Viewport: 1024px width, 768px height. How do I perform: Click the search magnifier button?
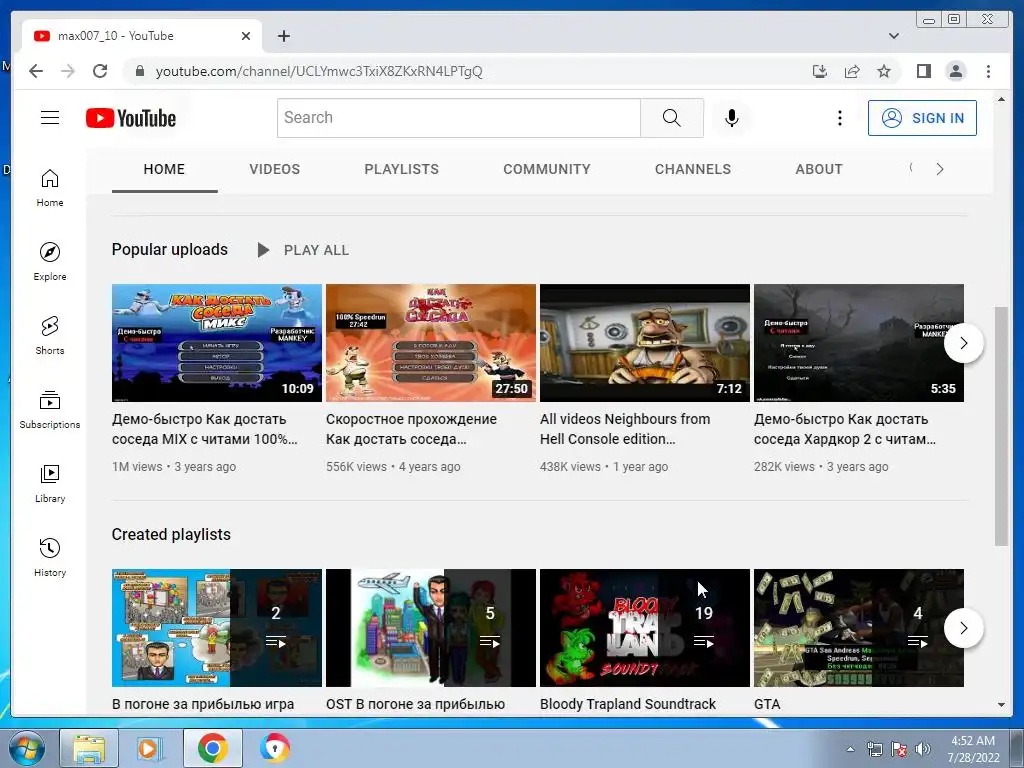point(671,118)
